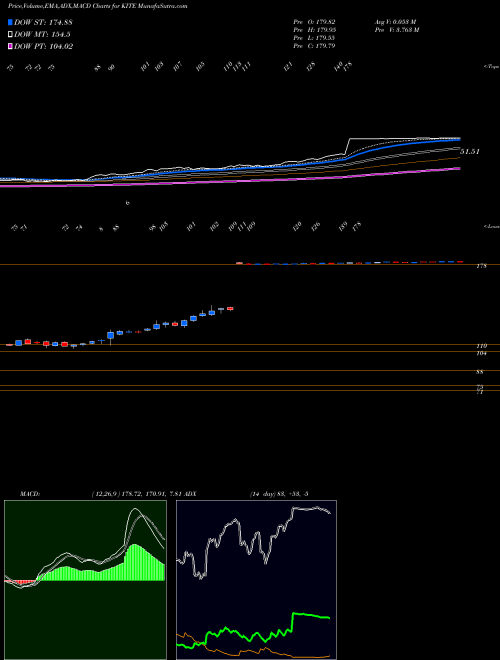Click the 'Pre C: 179.79' value
This screenshot has width=500, height=660.
pyautogui.click(x=314, y=45)
